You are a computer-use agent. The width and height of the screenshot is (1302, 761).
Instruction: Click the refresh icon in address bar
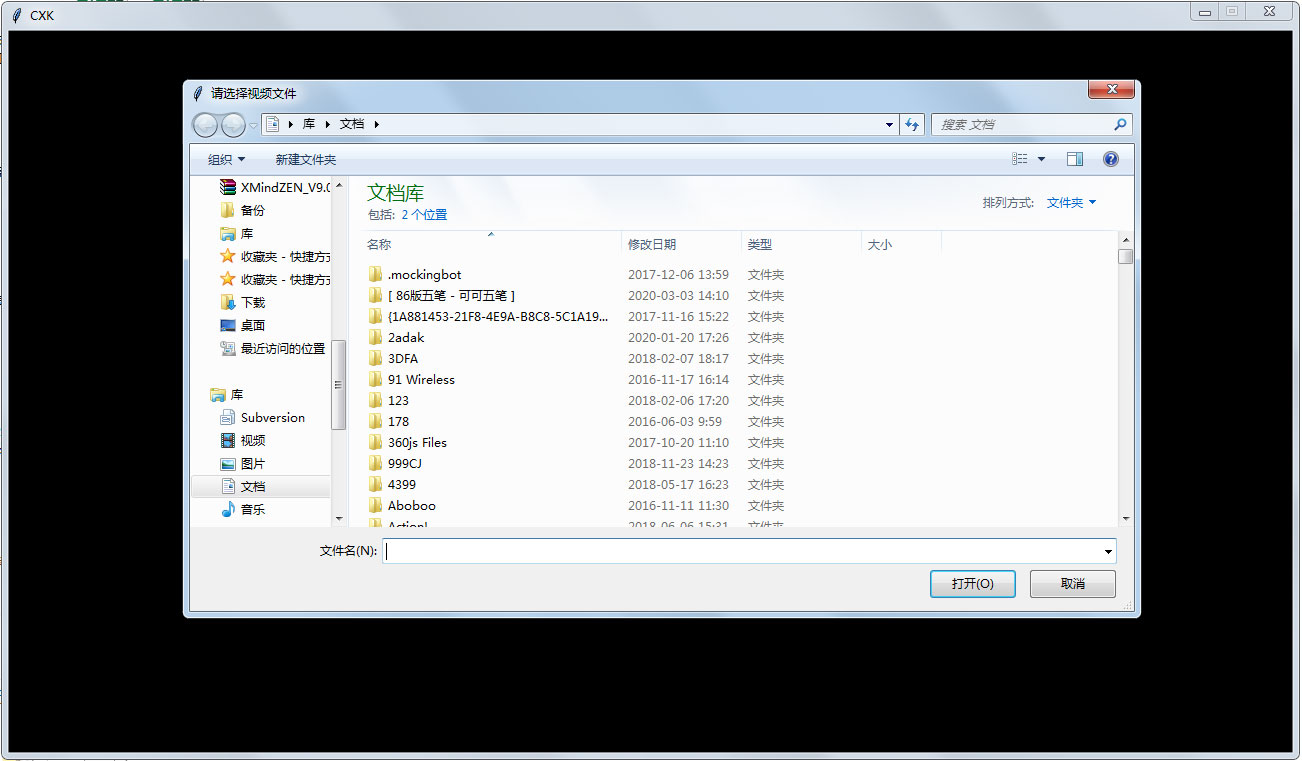(x=911, y=123)
